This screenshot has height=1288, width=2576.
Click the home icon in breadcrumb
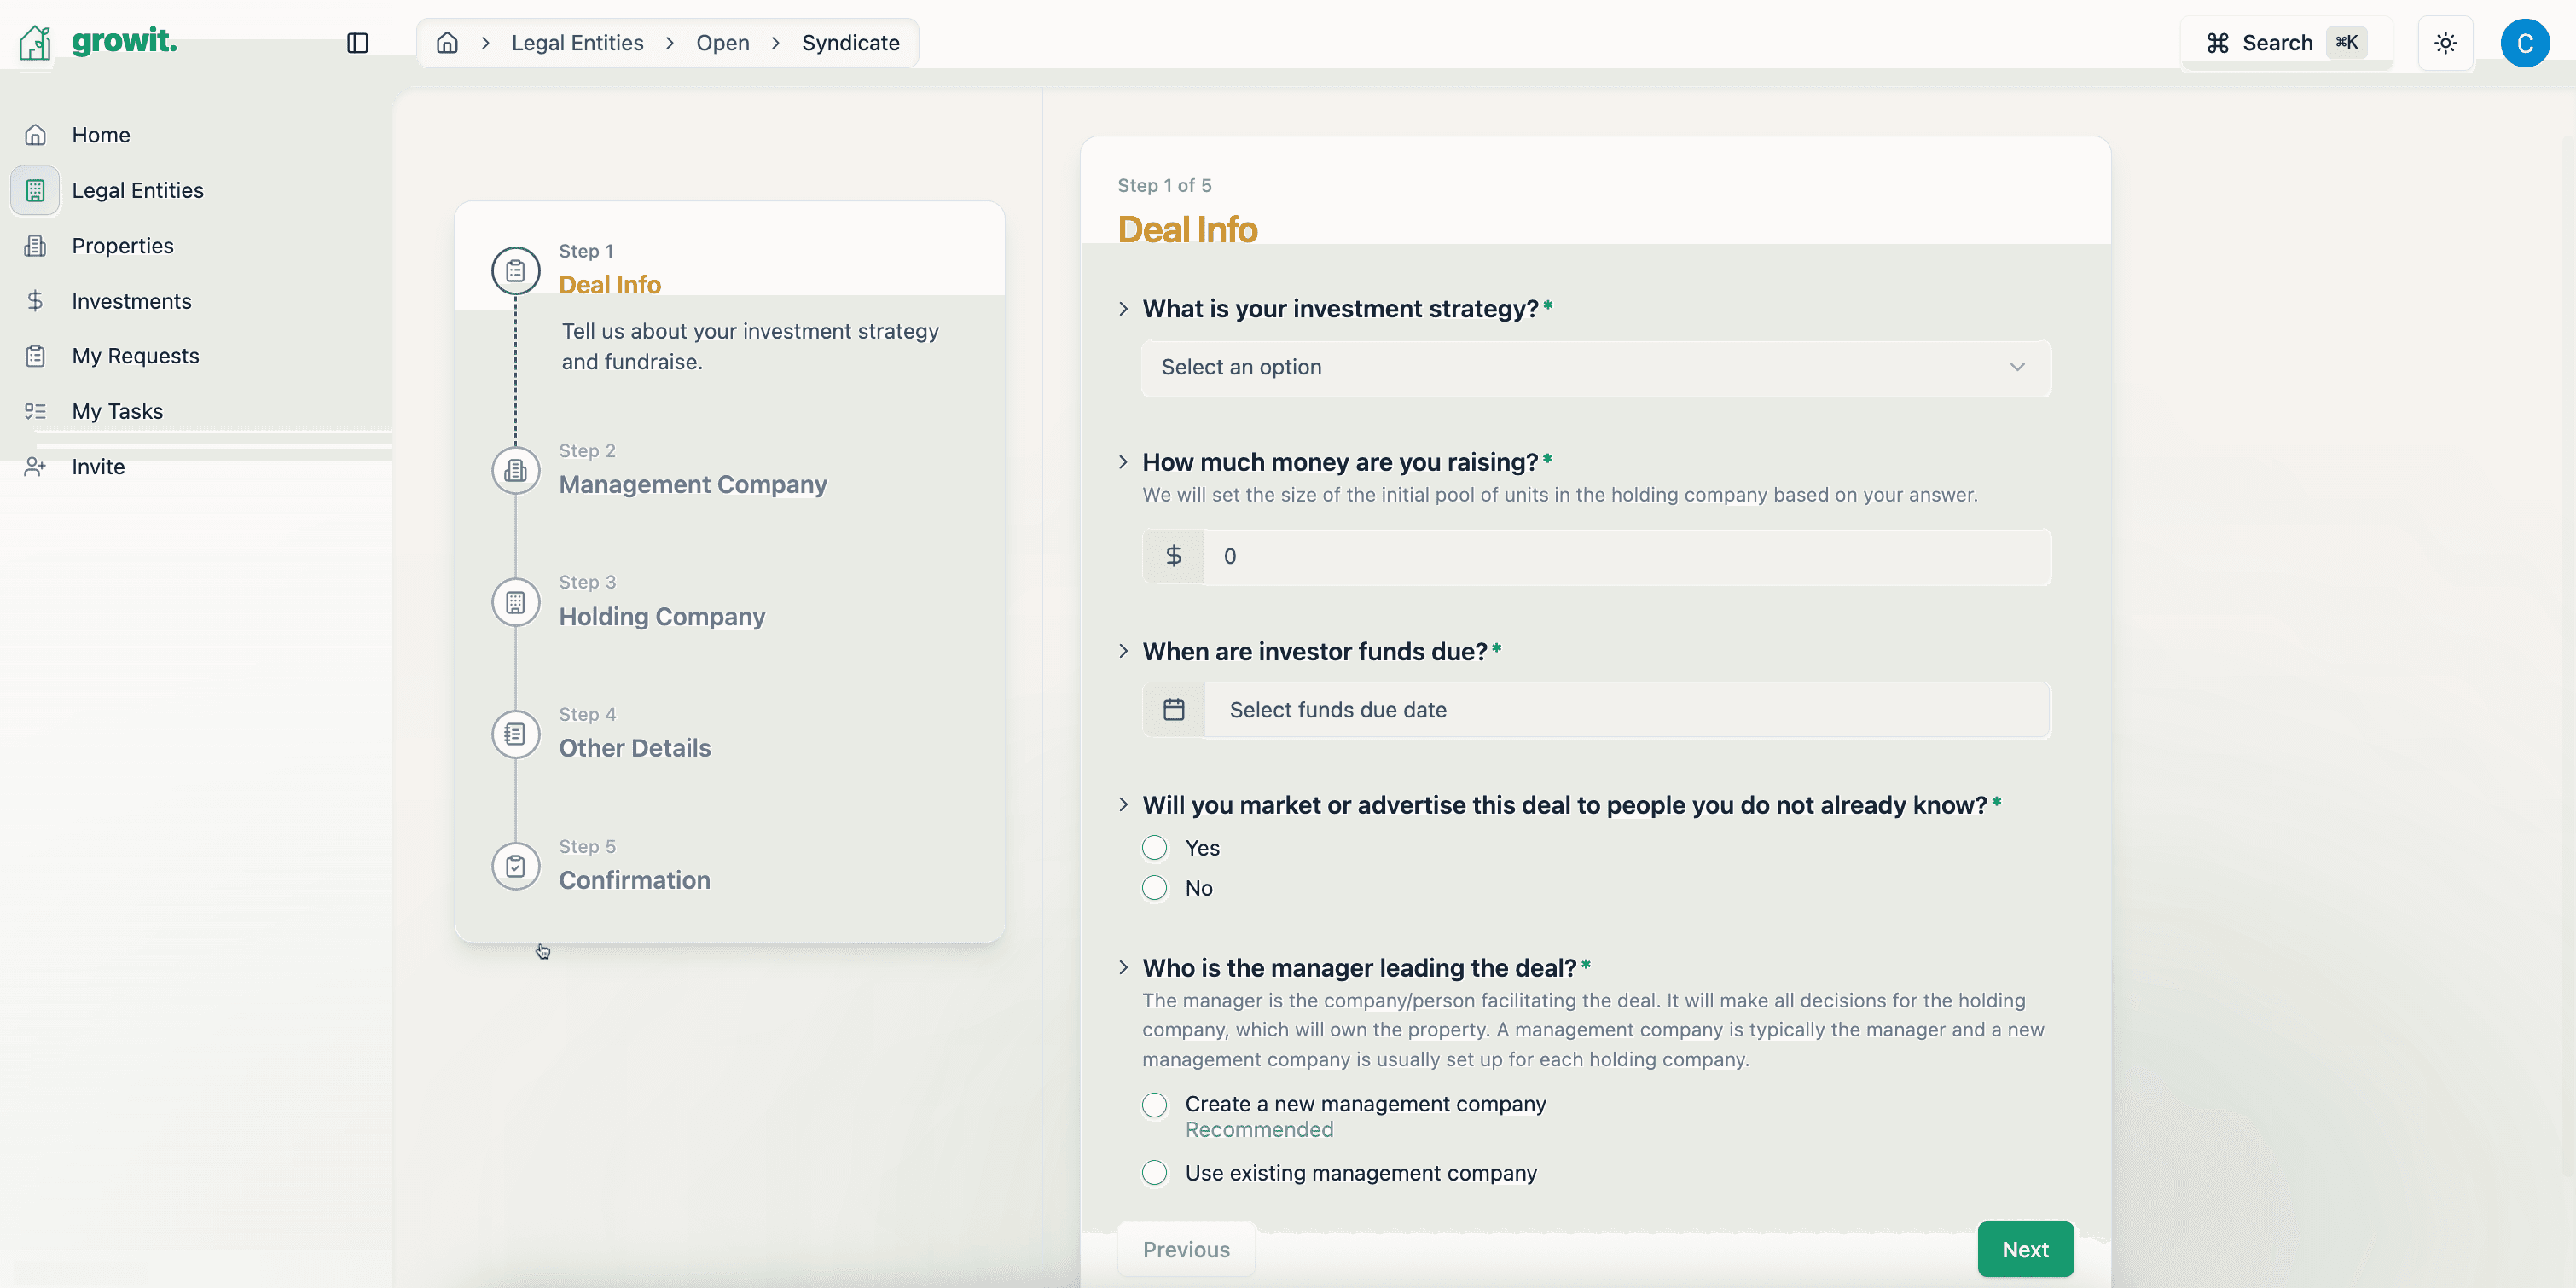[x=447, y=43]
